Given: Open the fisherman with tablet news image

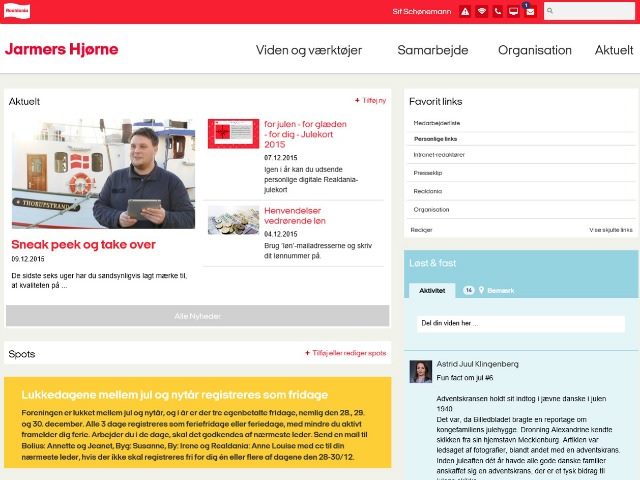Looking at the screenshot, I should tap(103, 174).
